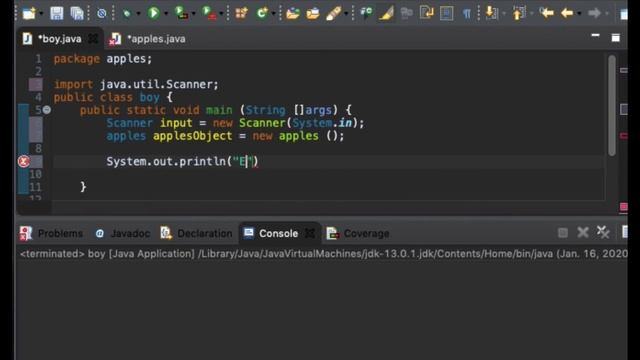Click the Save All icon

coord(77,13)
